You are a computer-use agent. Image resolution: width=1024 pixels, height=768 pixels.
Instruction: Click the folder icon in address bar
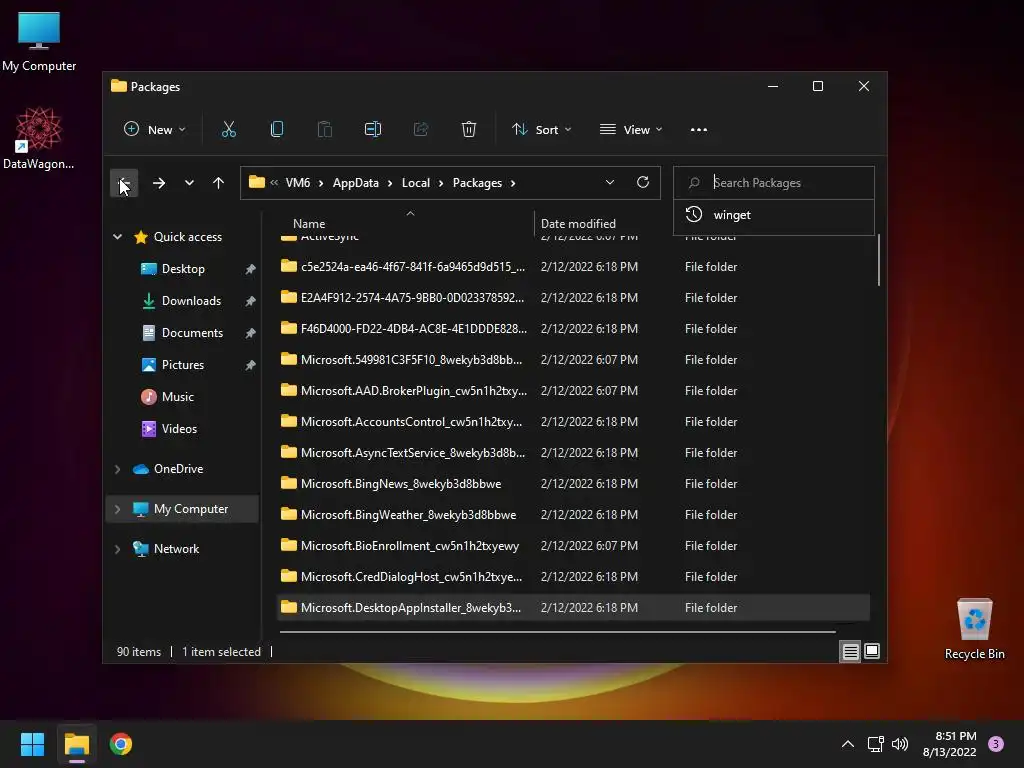pos(257,182)
